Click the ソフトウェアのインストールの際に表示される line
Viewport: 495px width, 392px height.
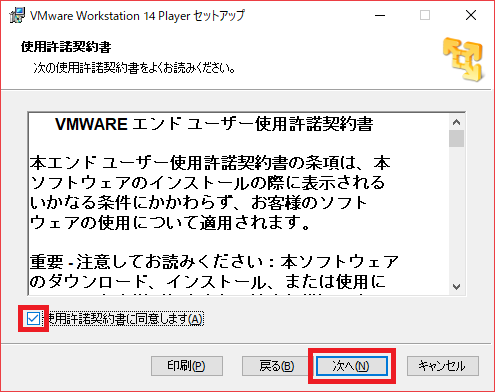point(207,183)
